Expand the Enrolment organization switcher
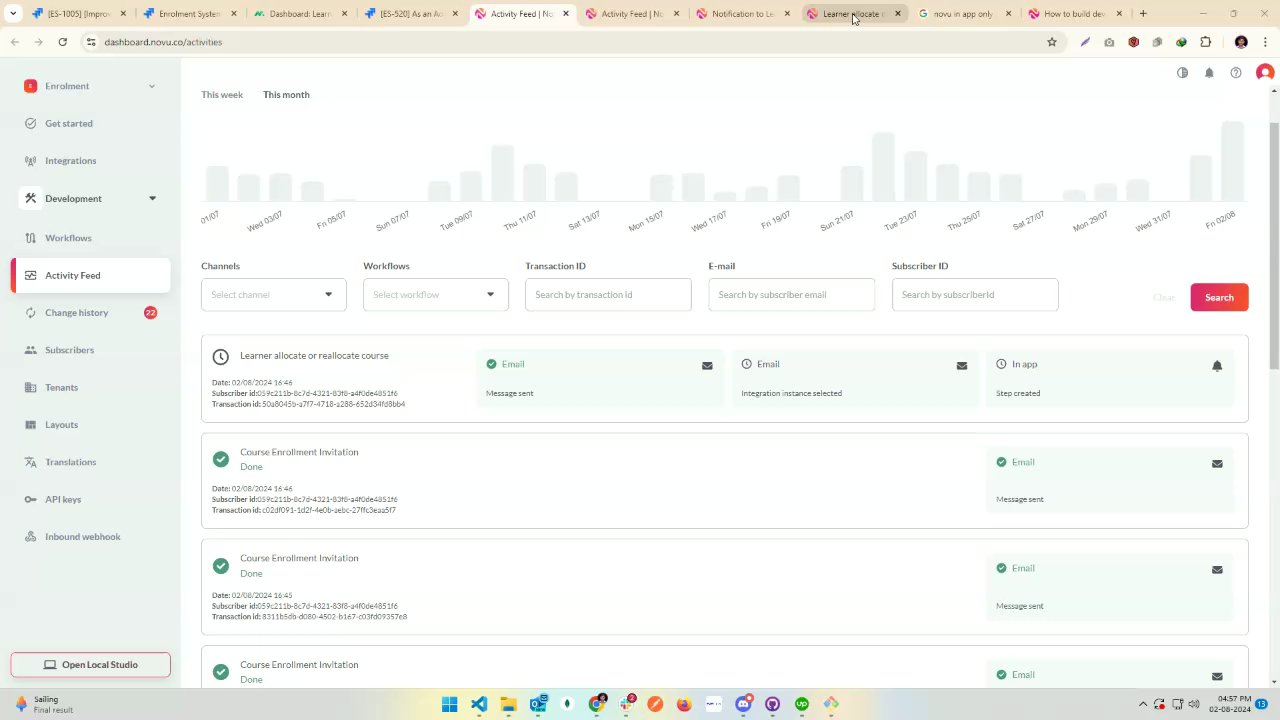Viewport: 1280px width, 720px height. coord(90,86)
